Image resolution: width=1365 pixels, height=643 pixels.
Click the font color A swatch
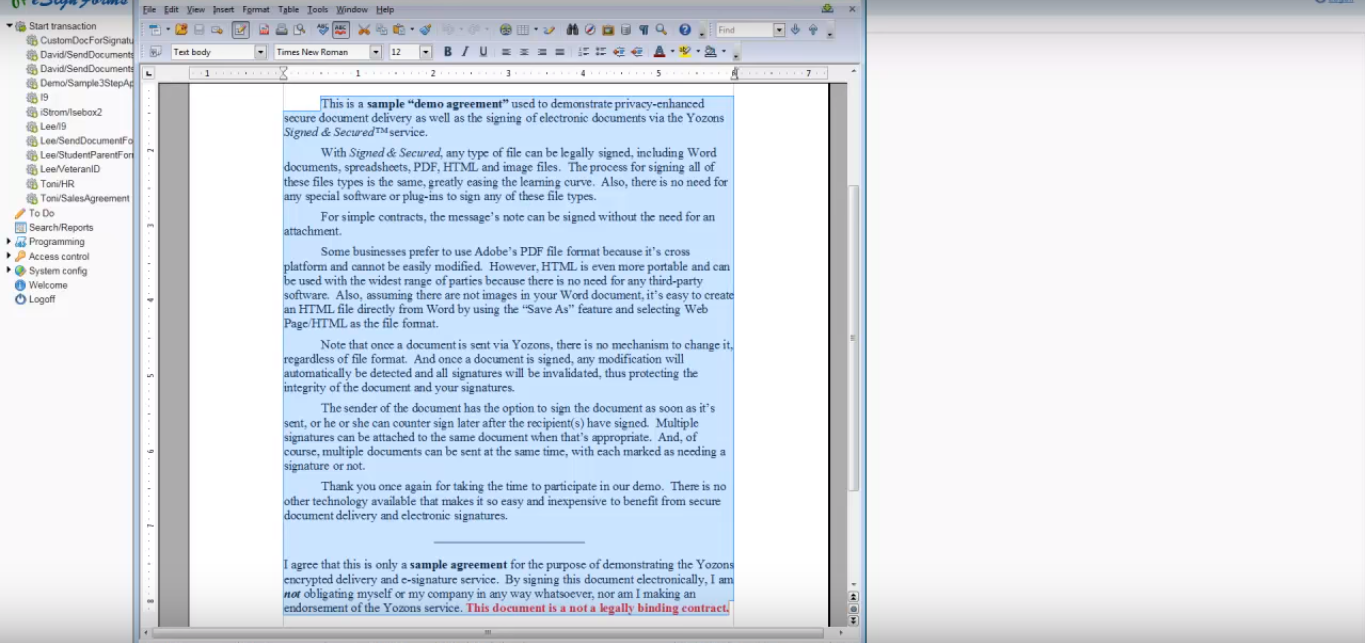click(659, 52)
